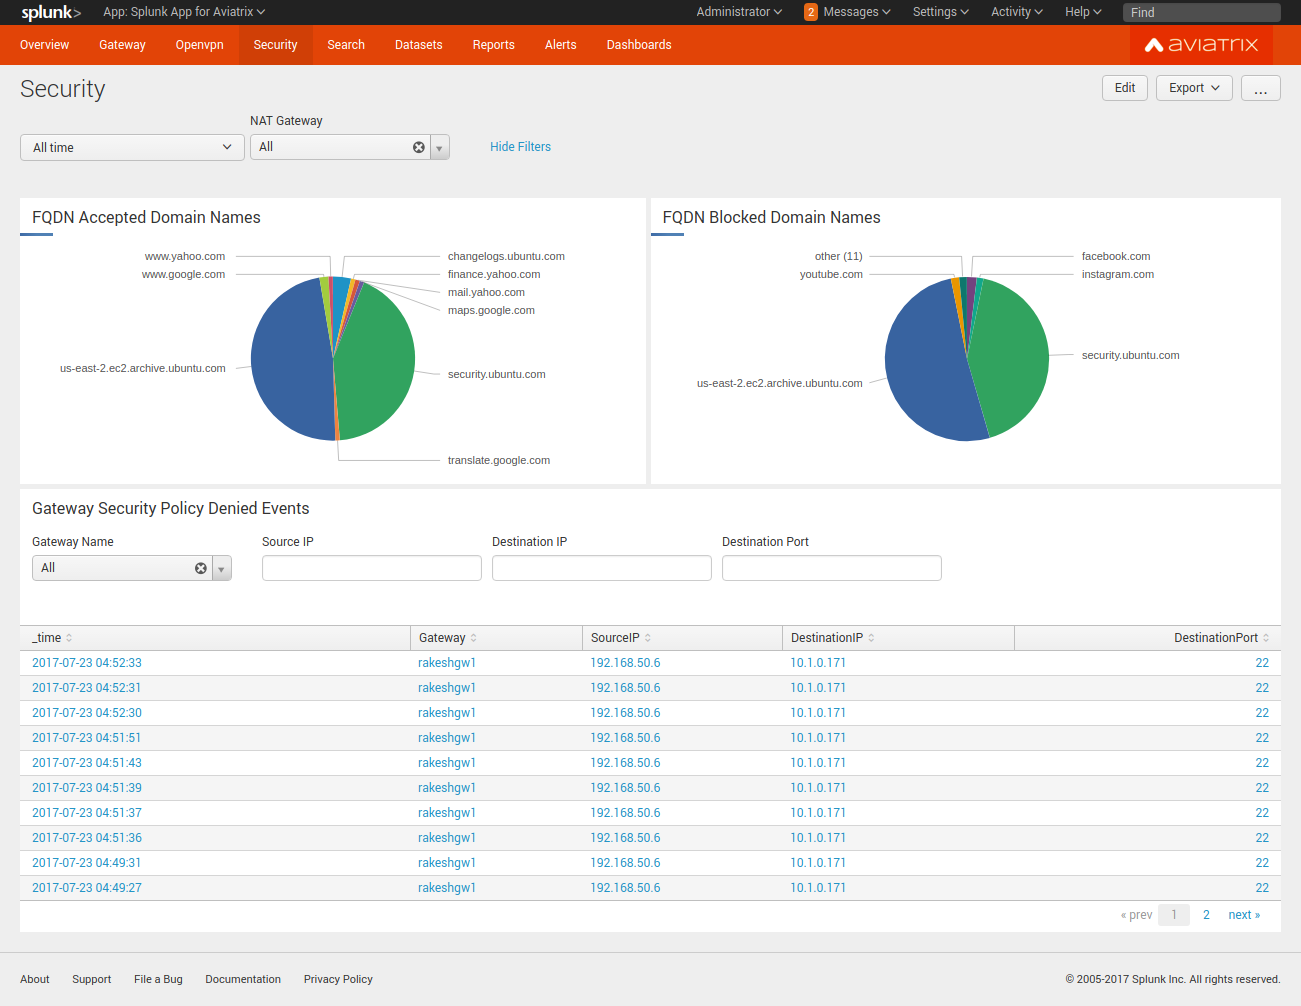Screen dimensions: 1301x1006
Task: Open the Settings menu
Action: coord(941,12)
